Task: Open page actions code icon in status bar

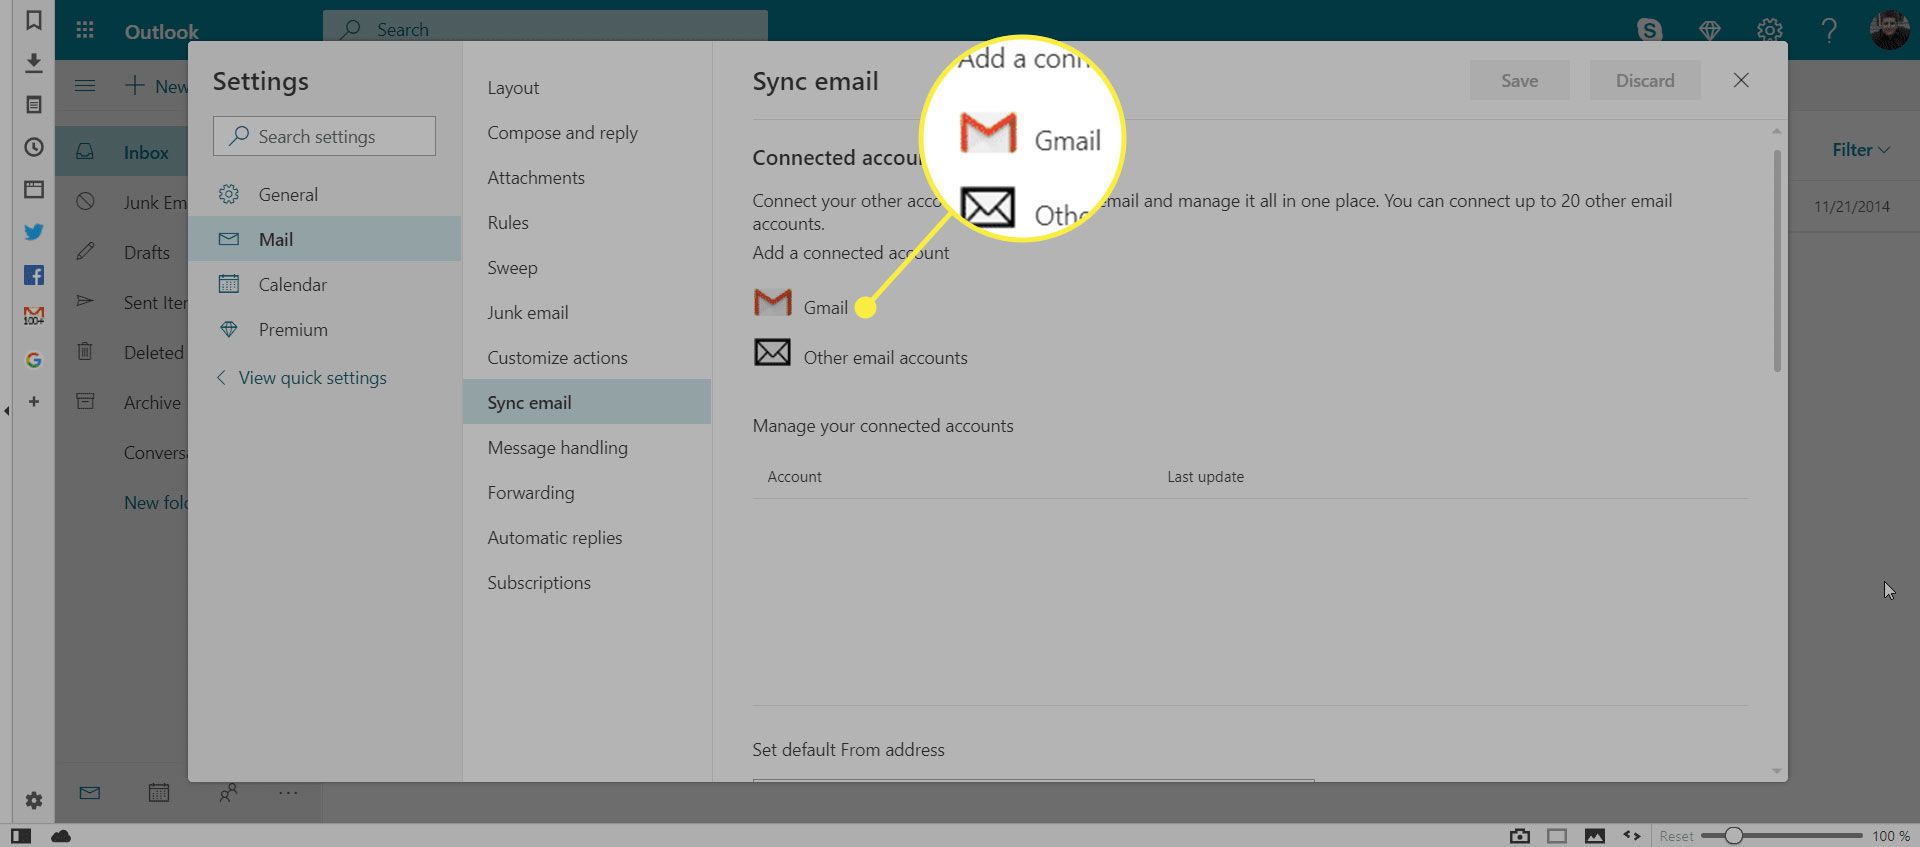Action: pyautogui.click(x=1632, y=836)
